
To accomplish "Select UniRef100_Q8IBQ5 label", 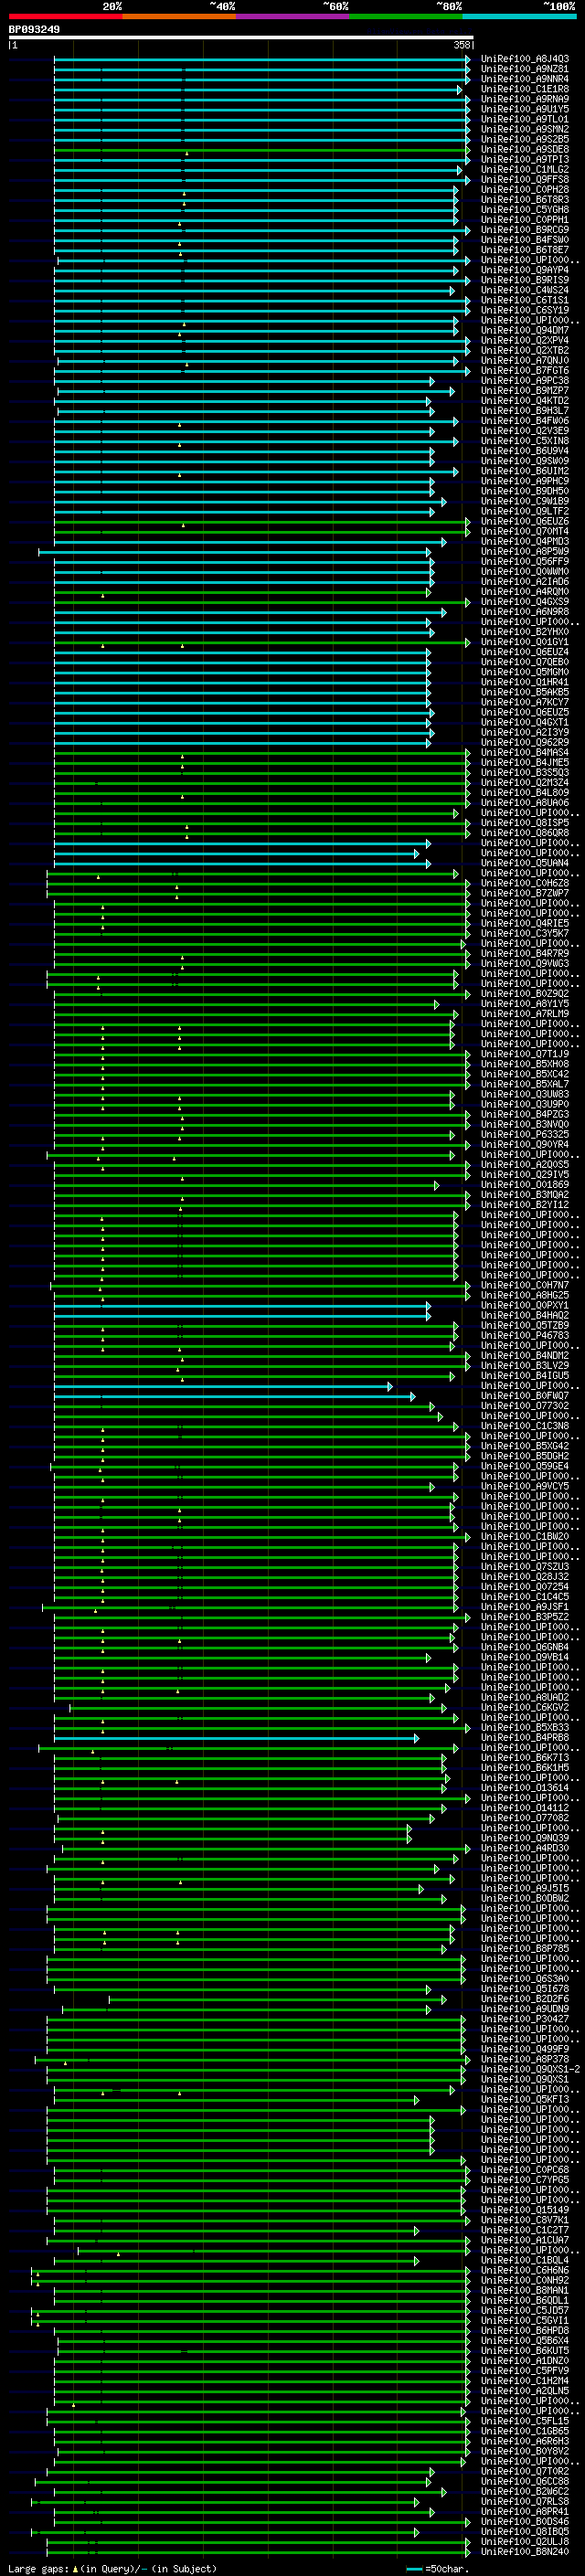I will [525, 2532].
